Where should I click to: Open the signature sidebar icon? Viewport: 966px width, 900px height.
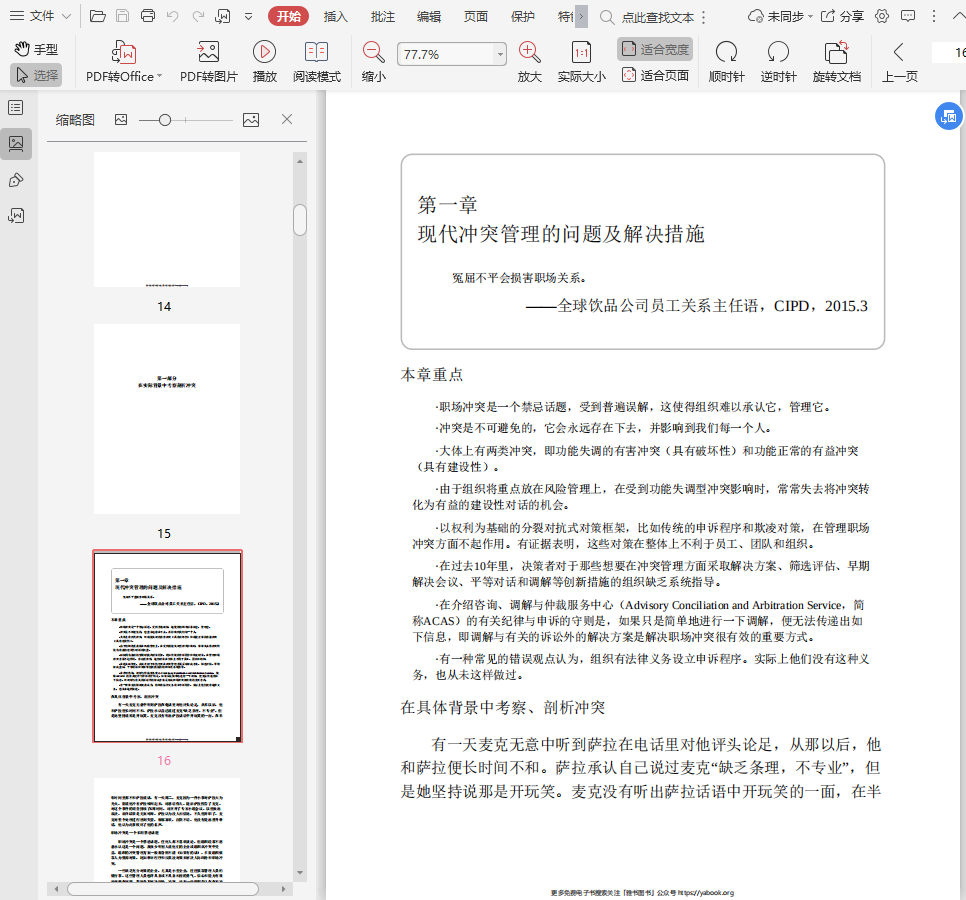pyautogui.click(x=16, y=216)
